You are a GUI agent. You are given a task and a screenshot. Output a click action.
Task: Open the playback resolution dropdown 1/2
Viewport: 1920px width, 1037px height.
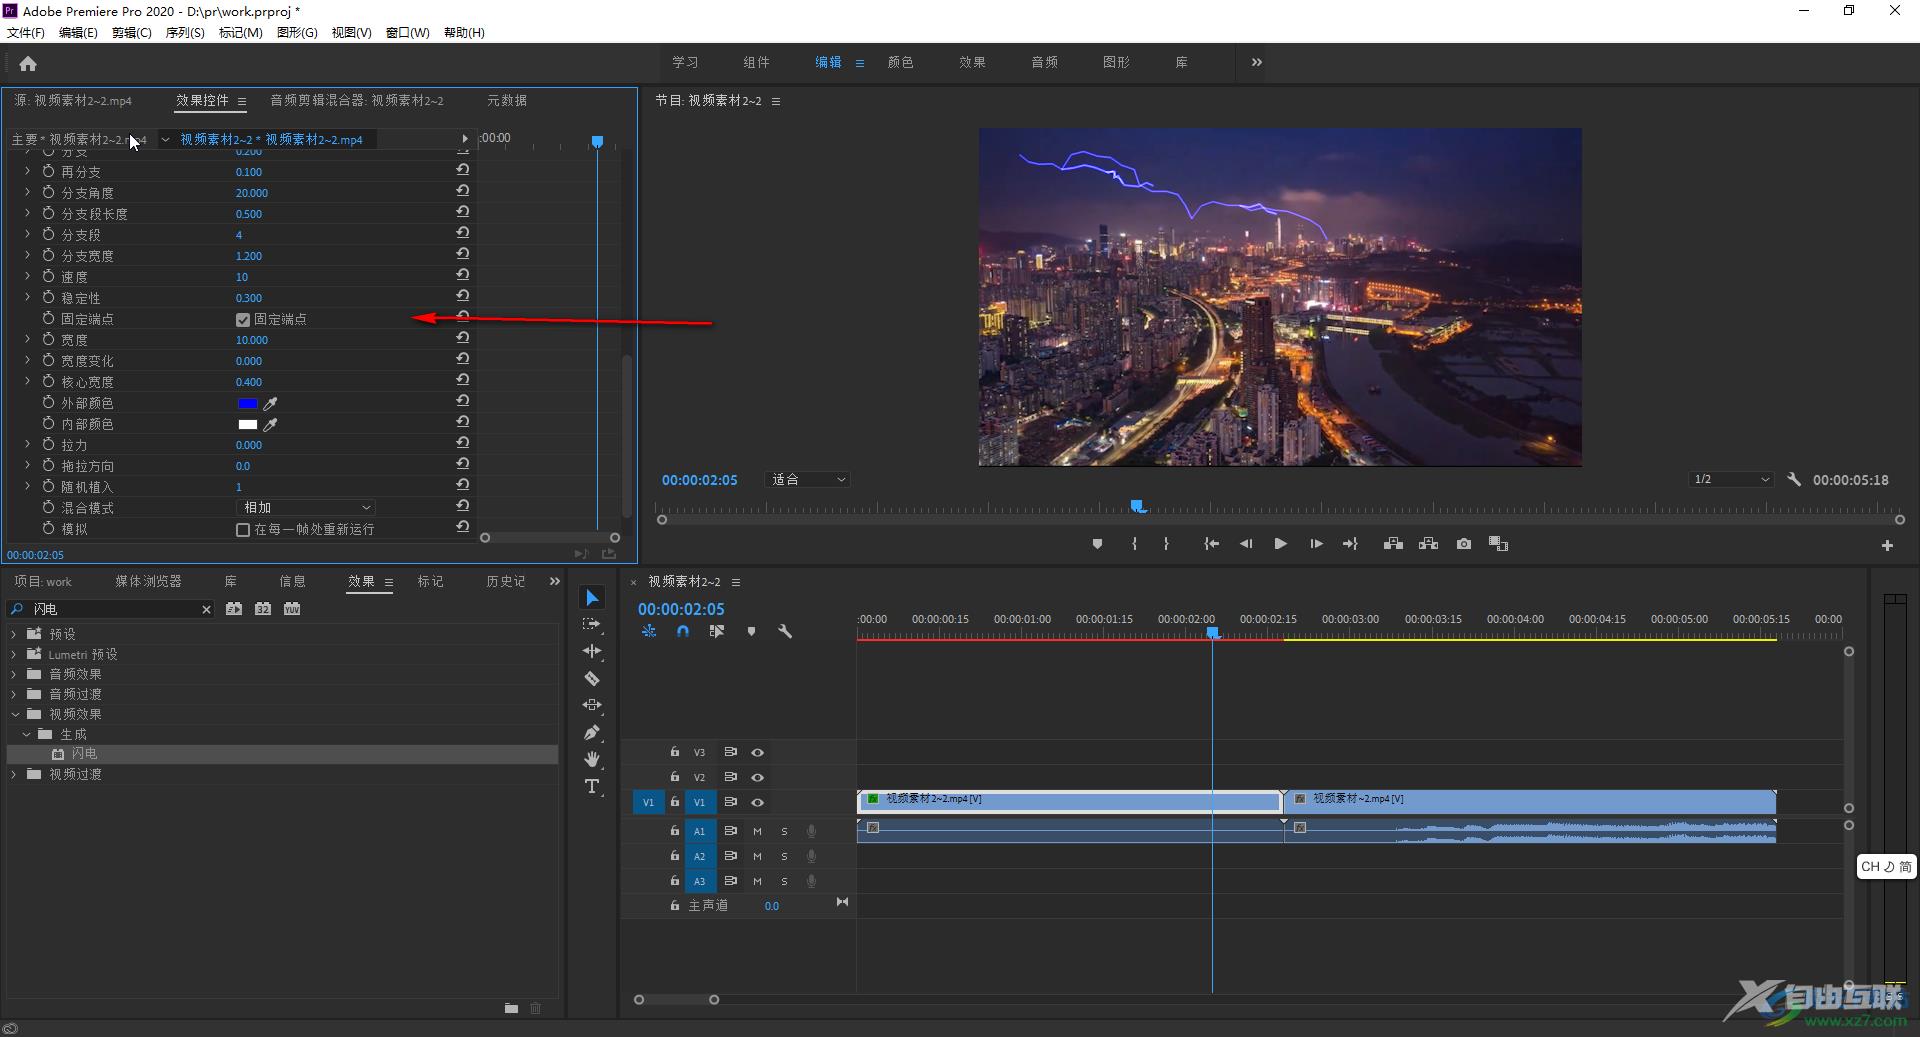(x=1731, y=479)
